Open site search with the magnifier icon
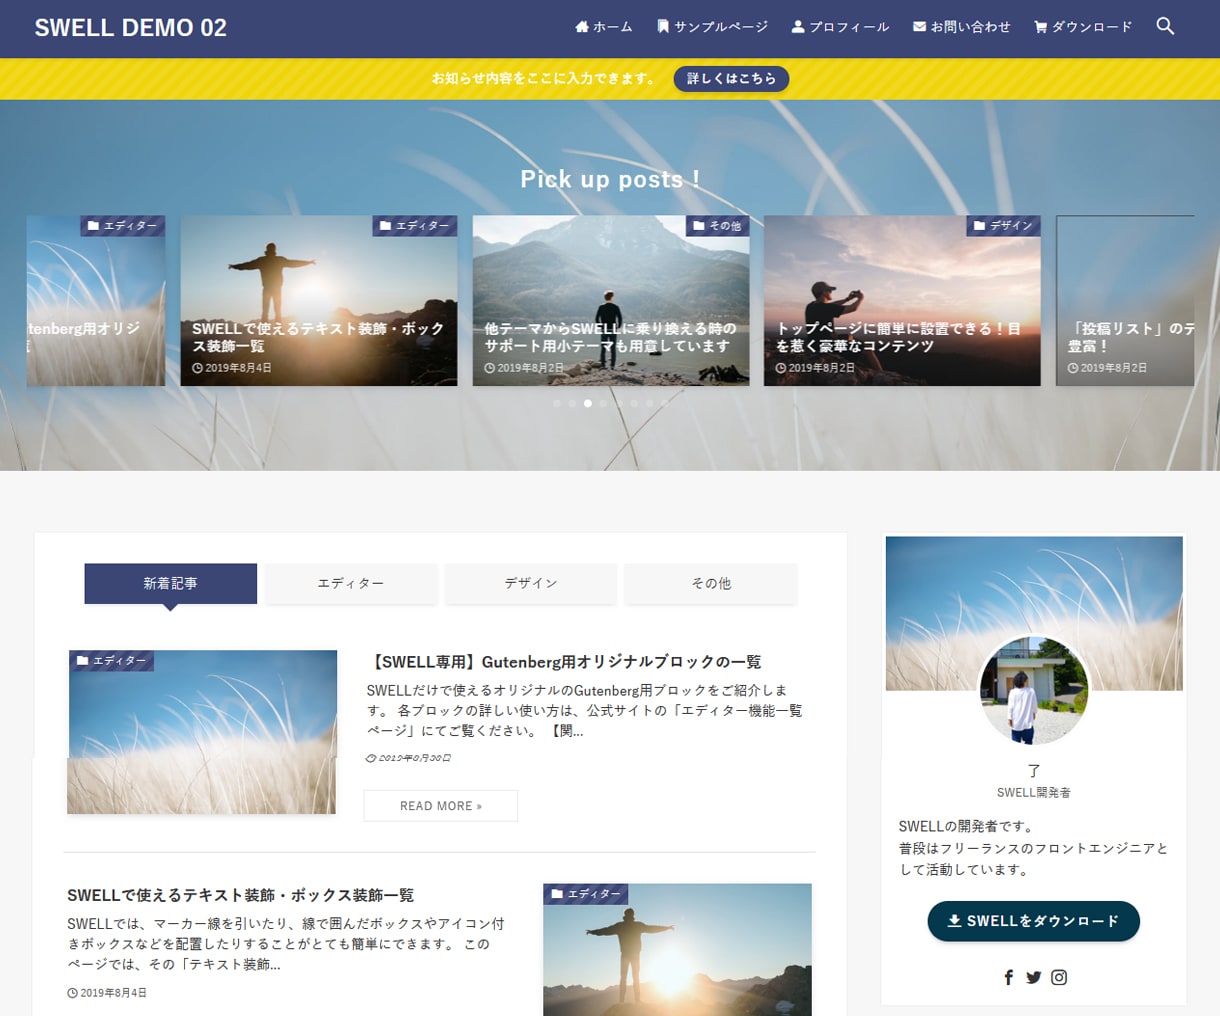 point(1165,27)
